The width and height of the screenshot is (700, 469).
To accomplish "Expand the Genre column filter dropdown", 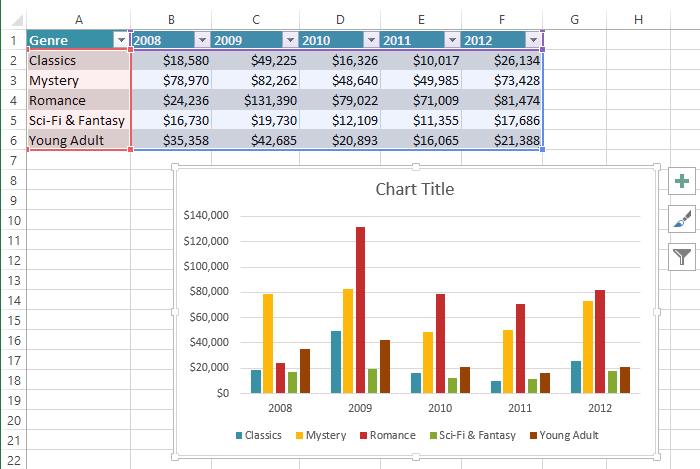I will (x=122, y=40).
